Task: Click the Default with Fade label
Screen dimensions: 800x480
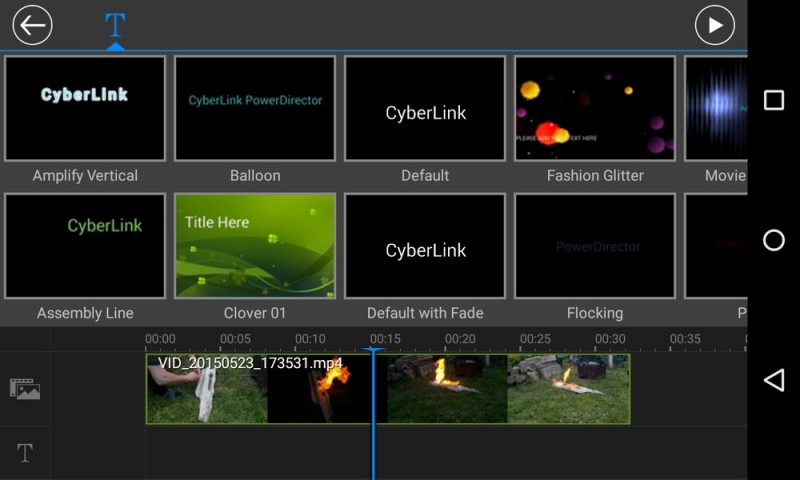Action: point(425,313)
